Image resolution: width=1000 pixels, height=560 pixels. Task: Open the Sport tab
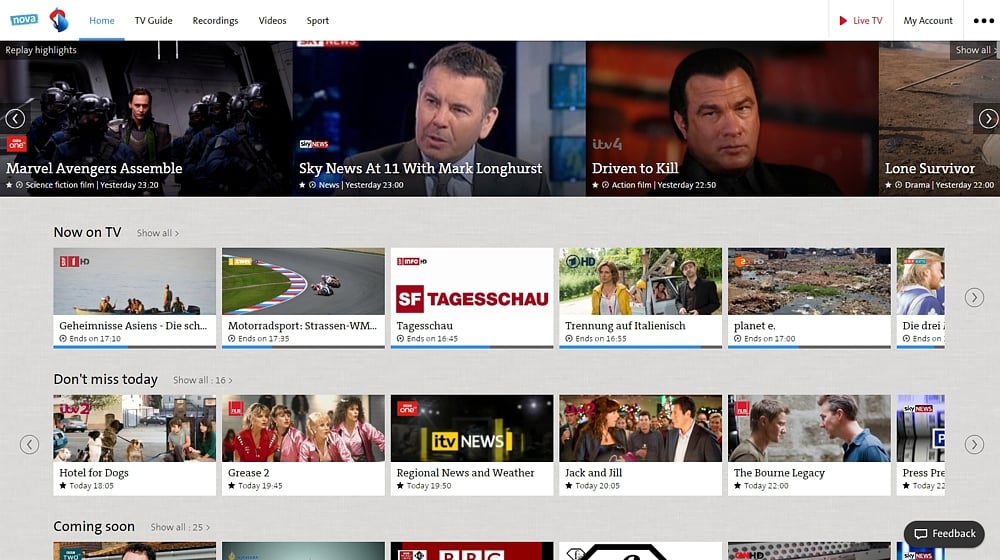[x=318, y=20]
